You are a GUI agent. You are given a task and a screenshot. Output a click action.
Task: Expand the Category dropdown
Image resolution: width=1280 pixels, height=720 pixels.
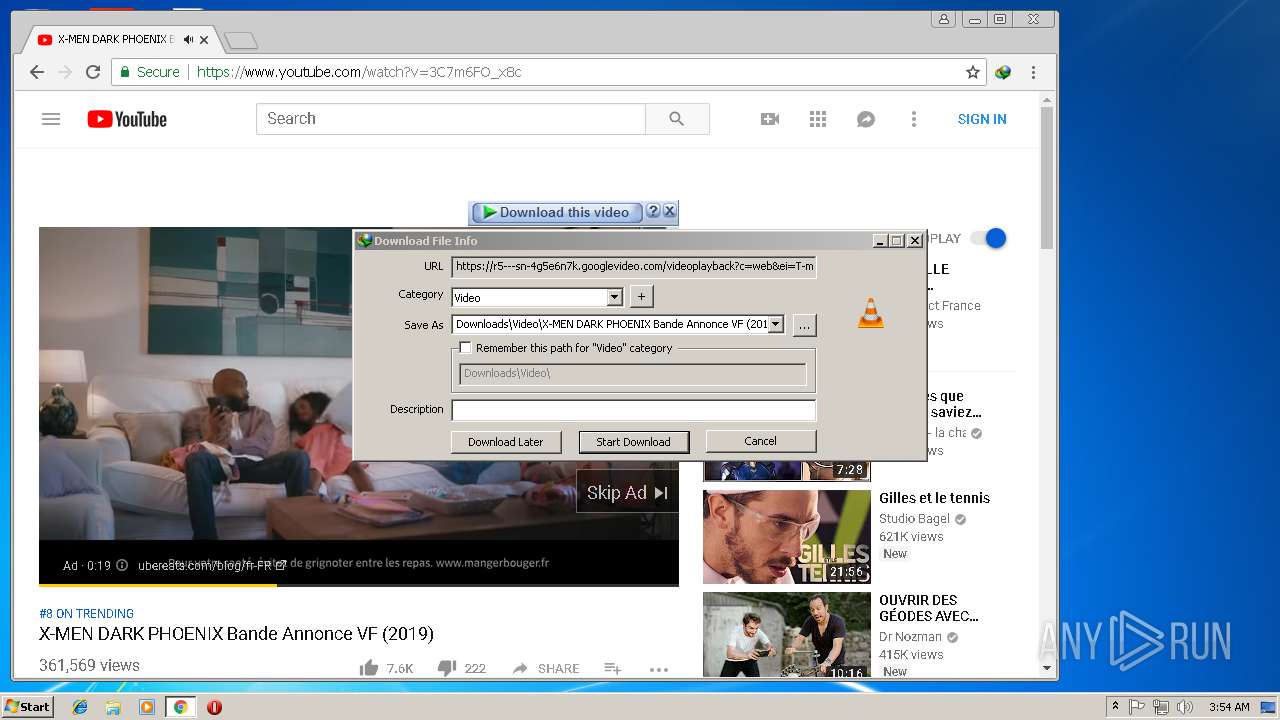point(615,297)
